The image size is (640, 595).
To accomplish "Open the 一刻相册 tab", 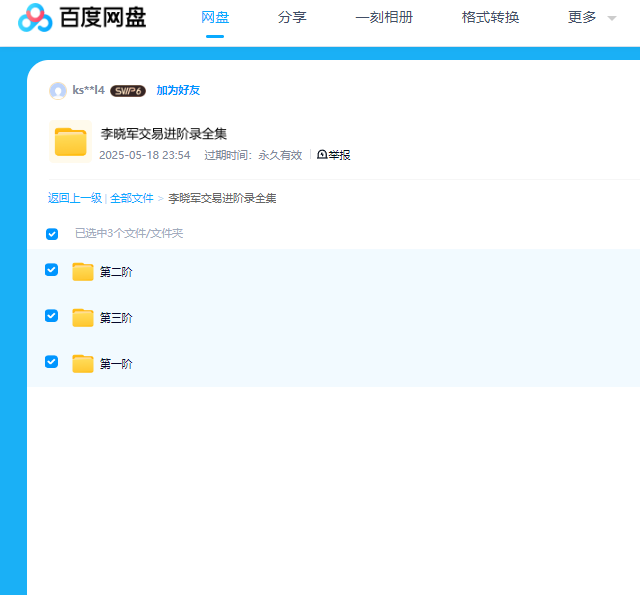I will (384, 17).
